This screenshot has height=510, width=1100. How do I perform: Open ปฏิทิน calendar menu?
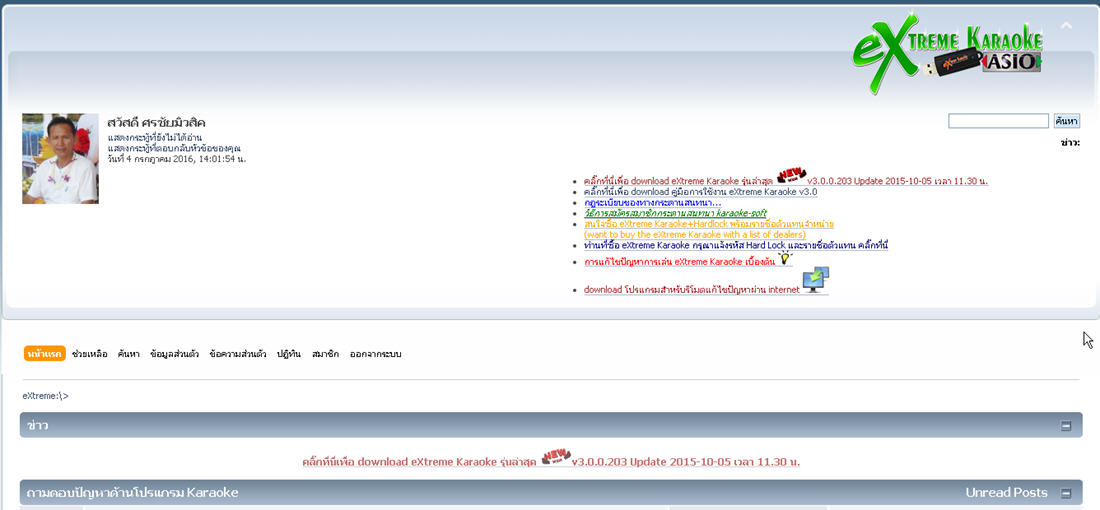289,354
